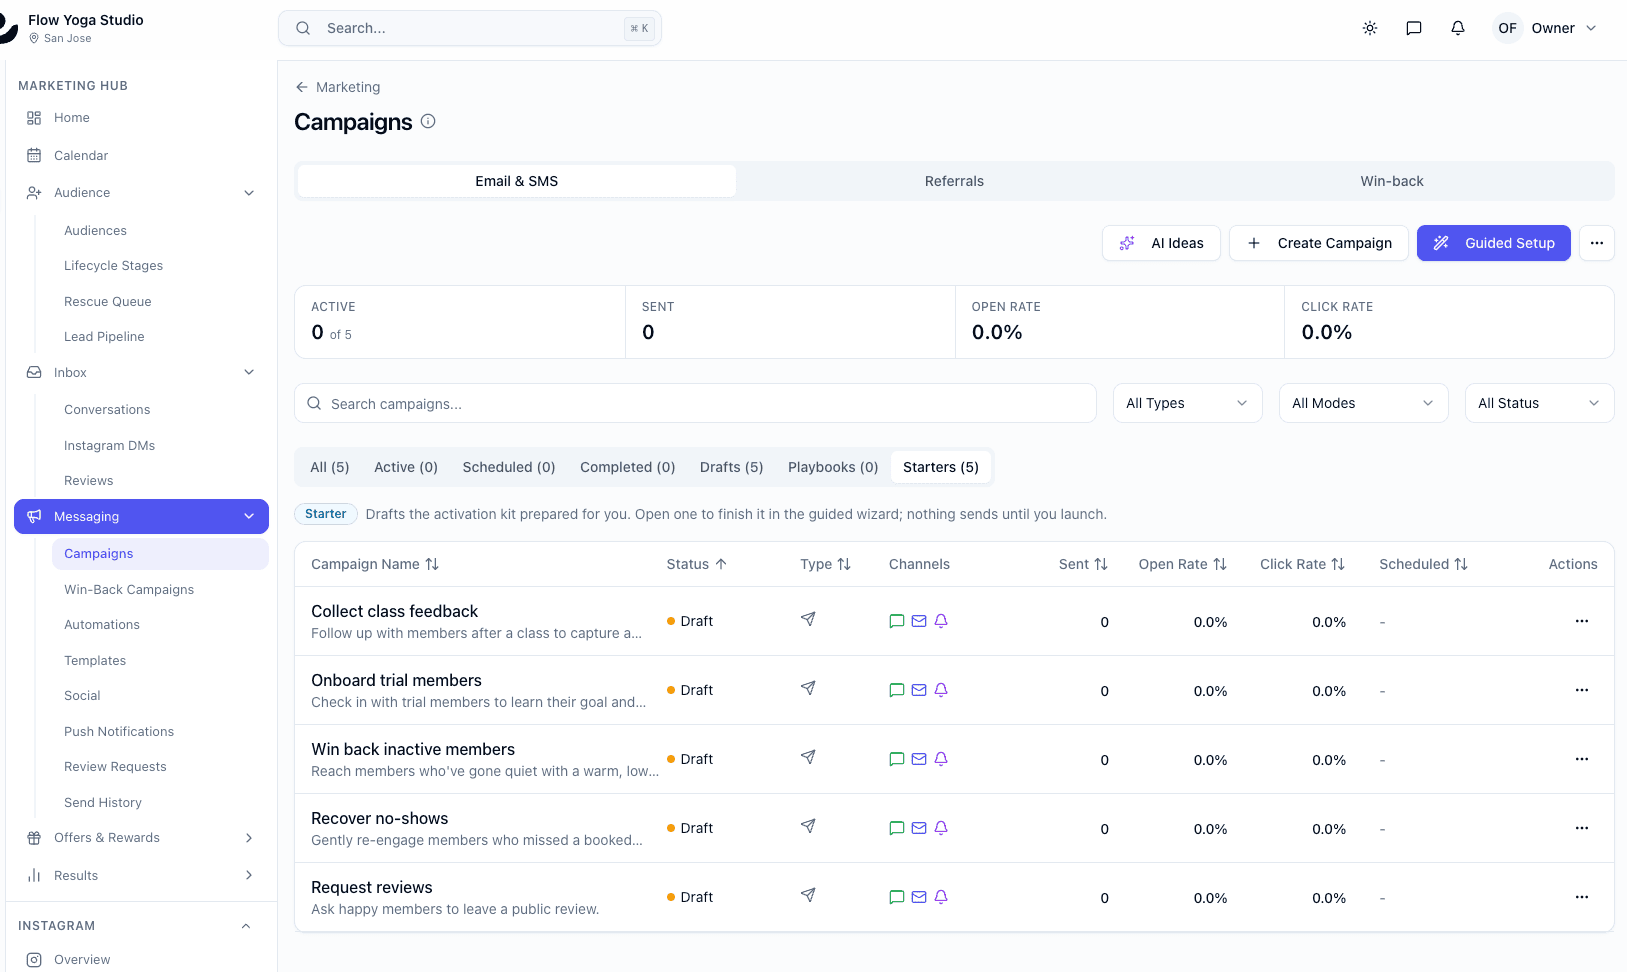Click the AI Ideas button
The height and width of the screenshot is (972, 1627).
1161,243
